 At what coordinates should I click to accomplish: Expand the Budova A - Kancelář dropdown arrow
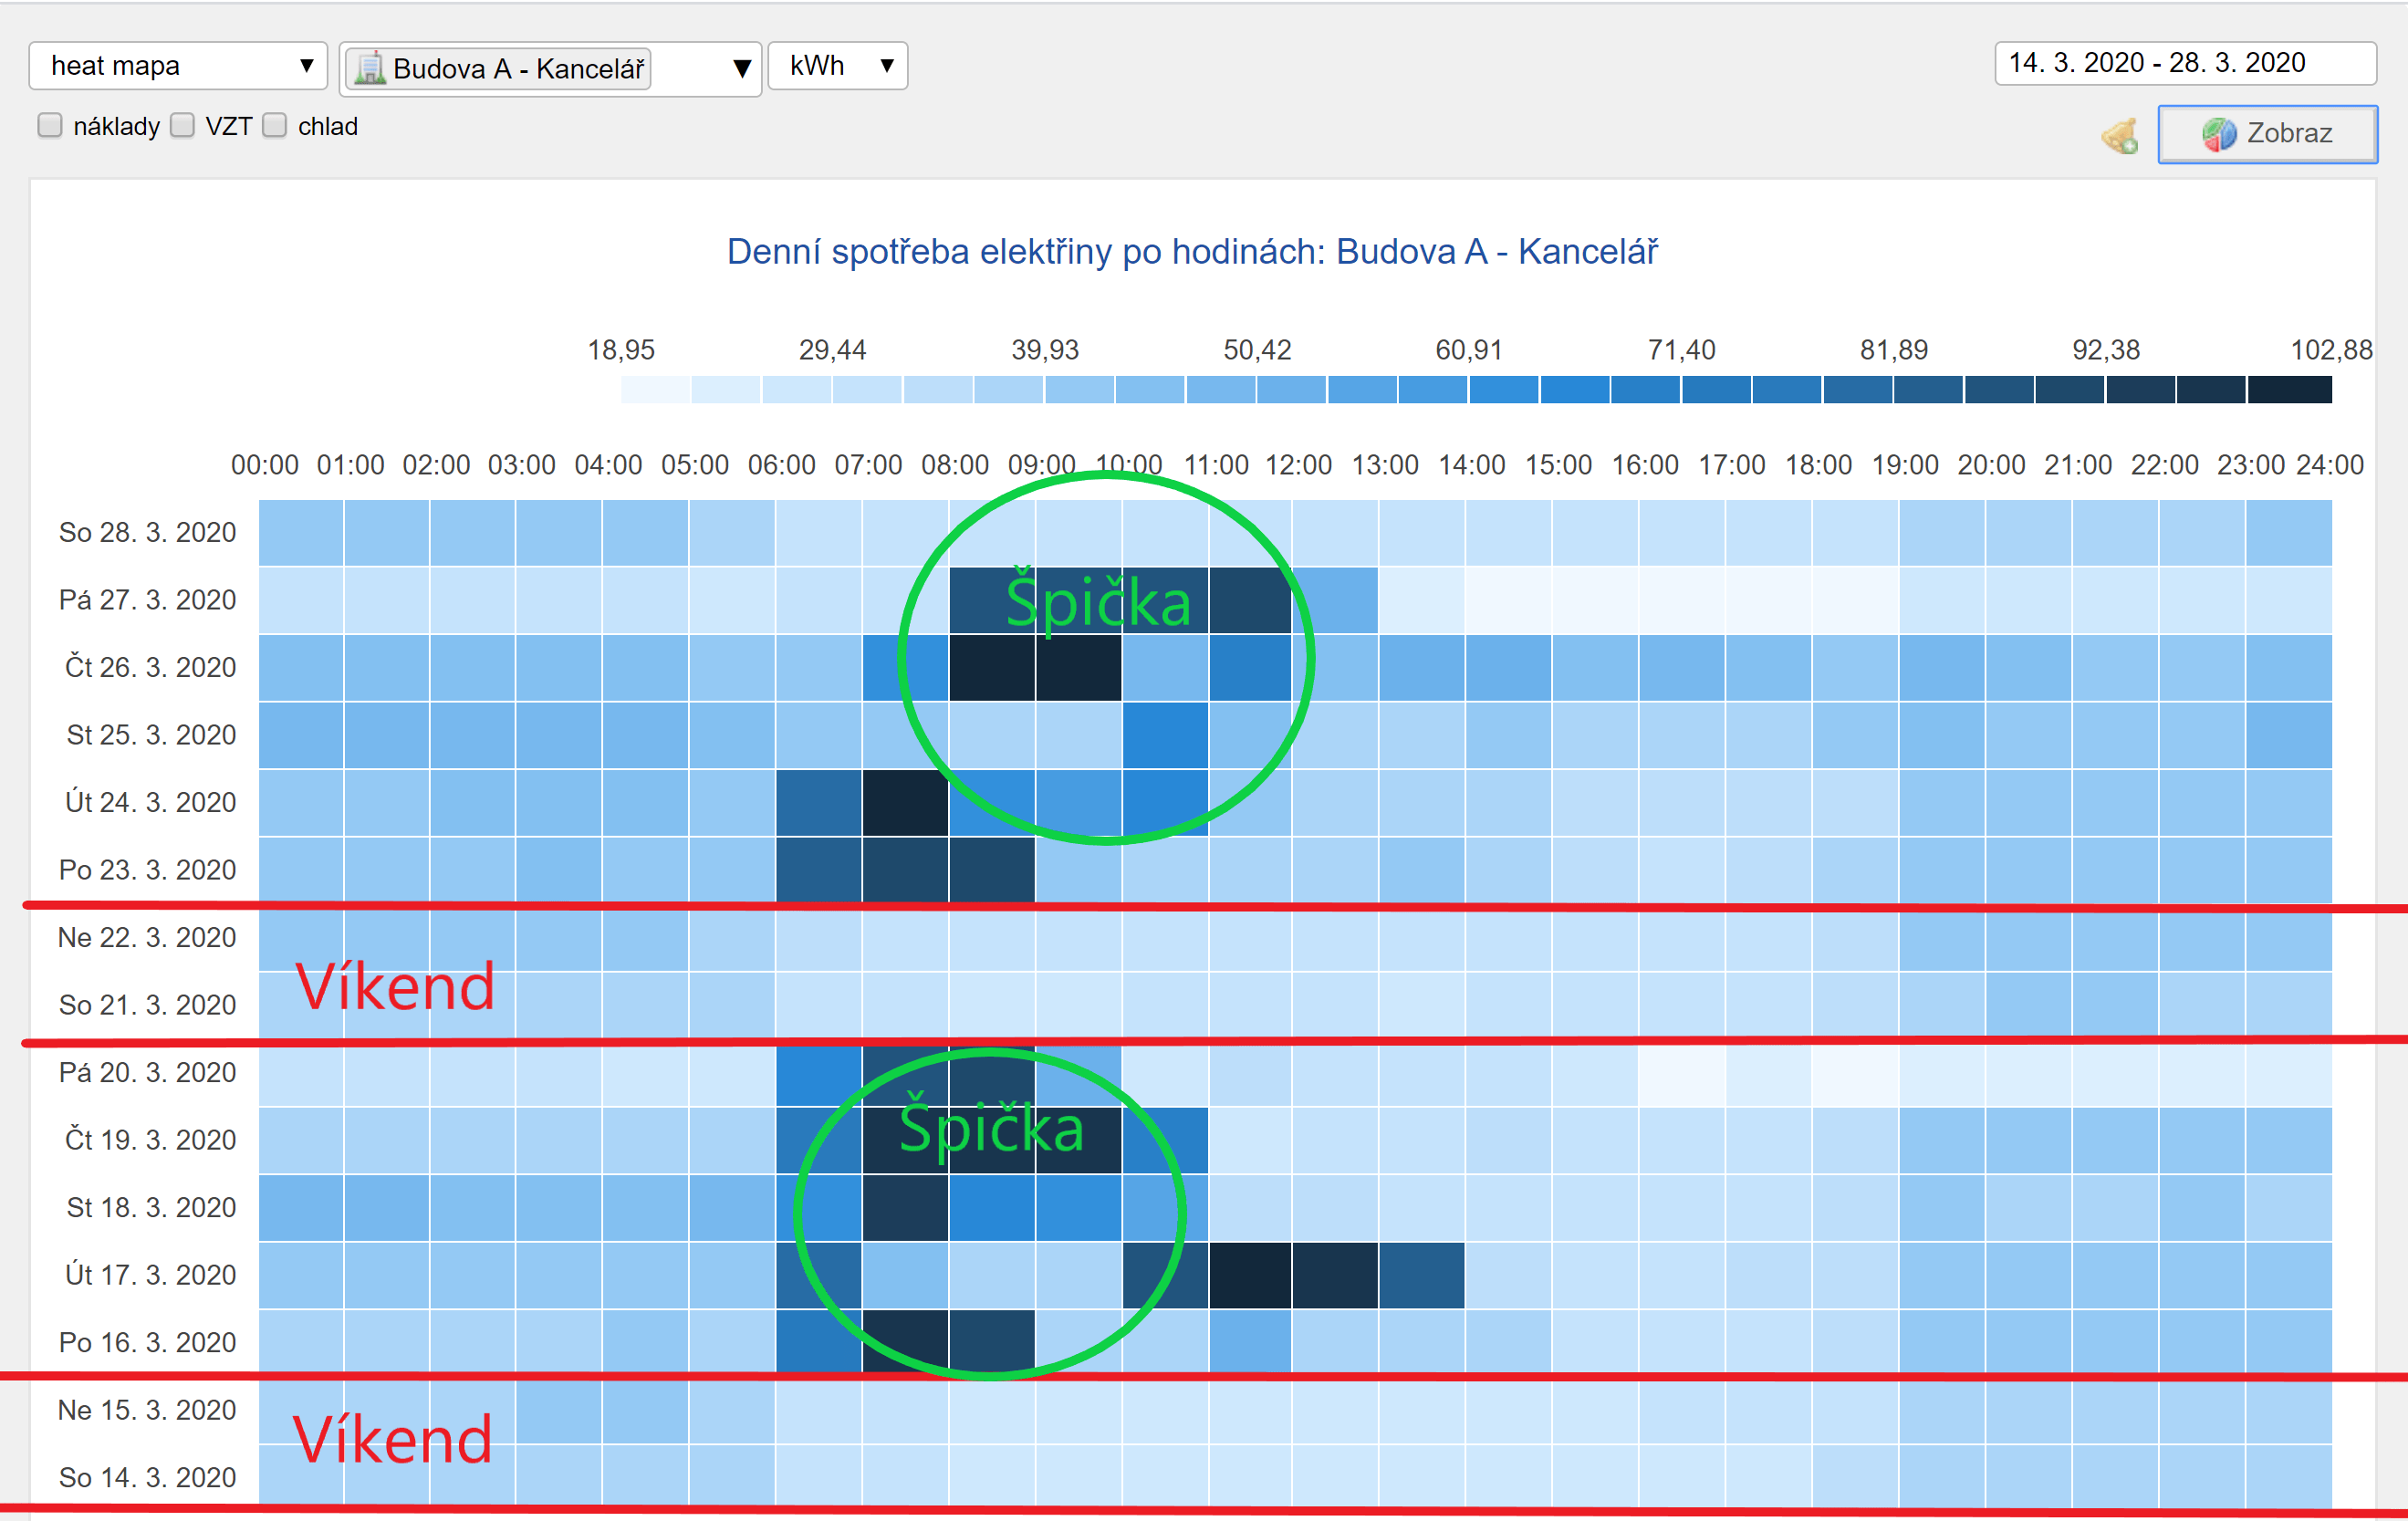coord(741,68)
